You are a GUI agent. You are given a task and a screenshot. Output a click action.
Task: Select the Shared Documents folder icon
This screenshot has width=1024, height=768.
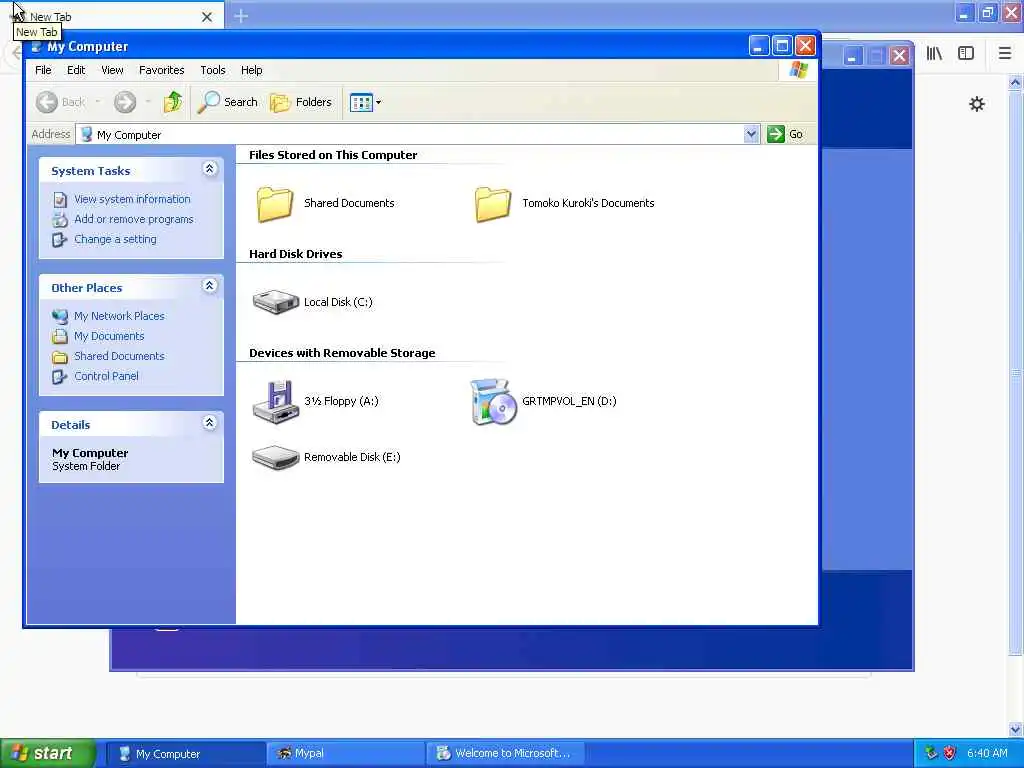point(274,204)
